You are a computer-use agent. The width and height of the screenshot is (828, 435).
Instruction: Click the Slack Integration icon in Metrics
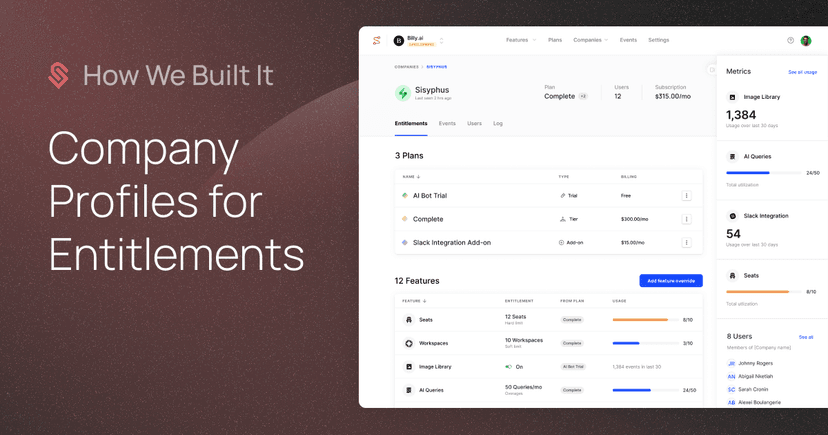coord(732,216)
